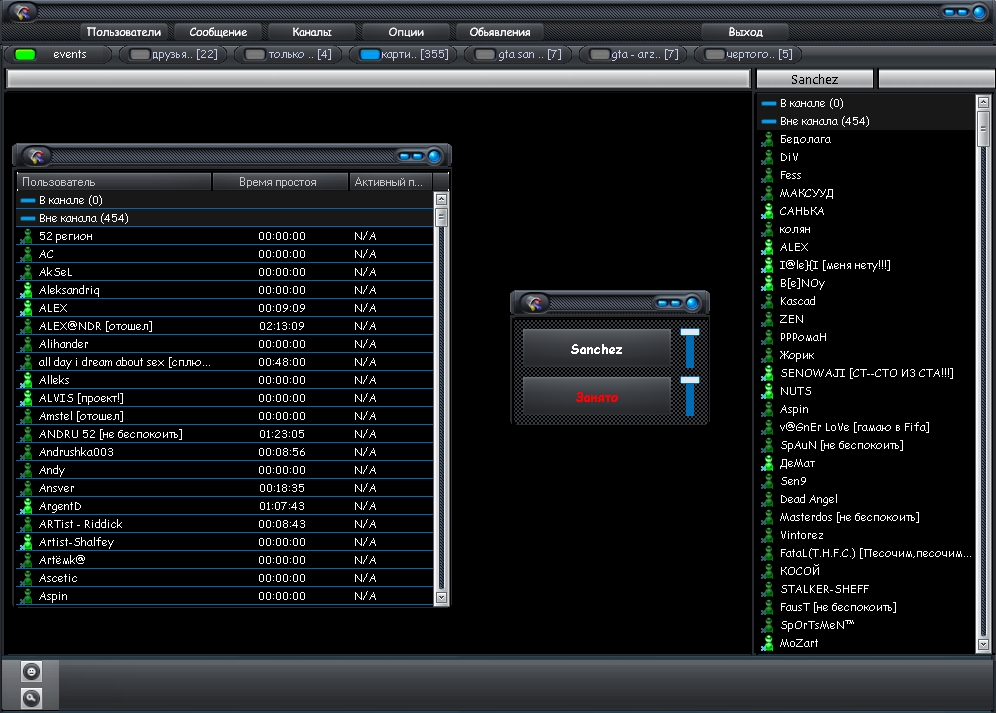The image size is (996, 713).
Task: Open the smiley emoticon picker
Action: coord(32,672)
